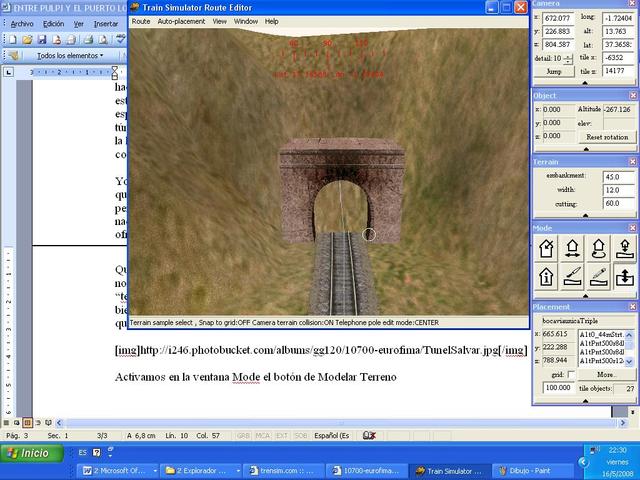Click the More... button in Placement
Viewport: 640px width, 480px height.
(606, 374)
